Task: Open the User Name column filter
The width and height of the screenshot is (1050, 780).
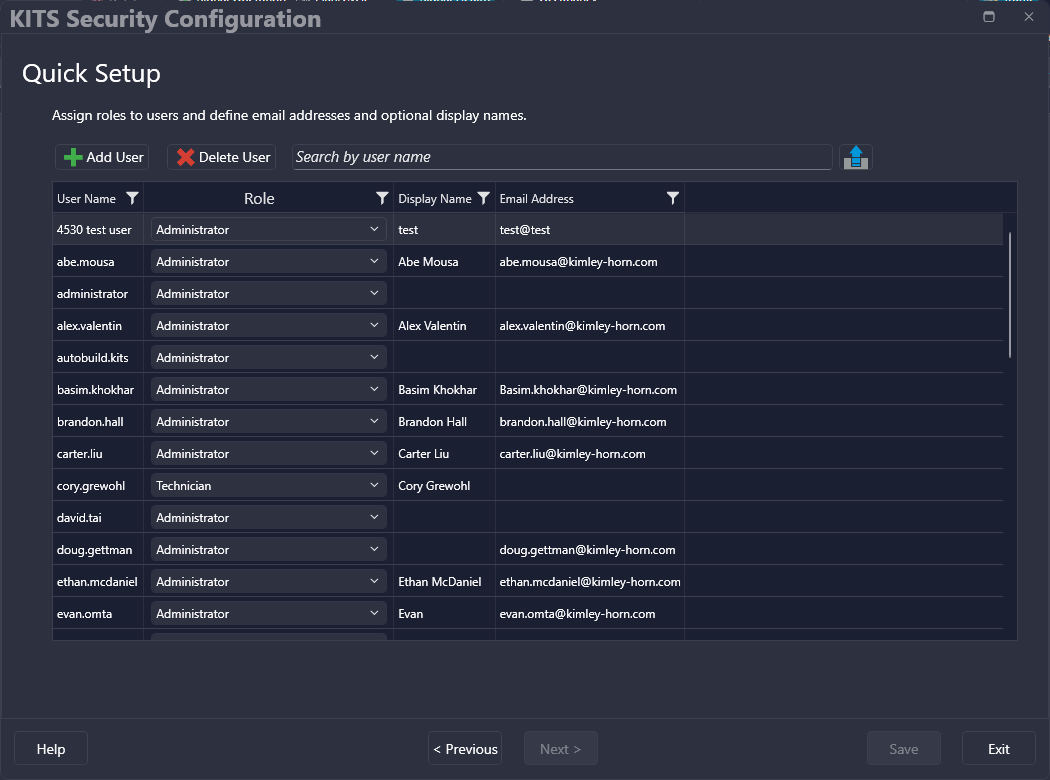Action: pyautogui.click(x=132, y=199)
